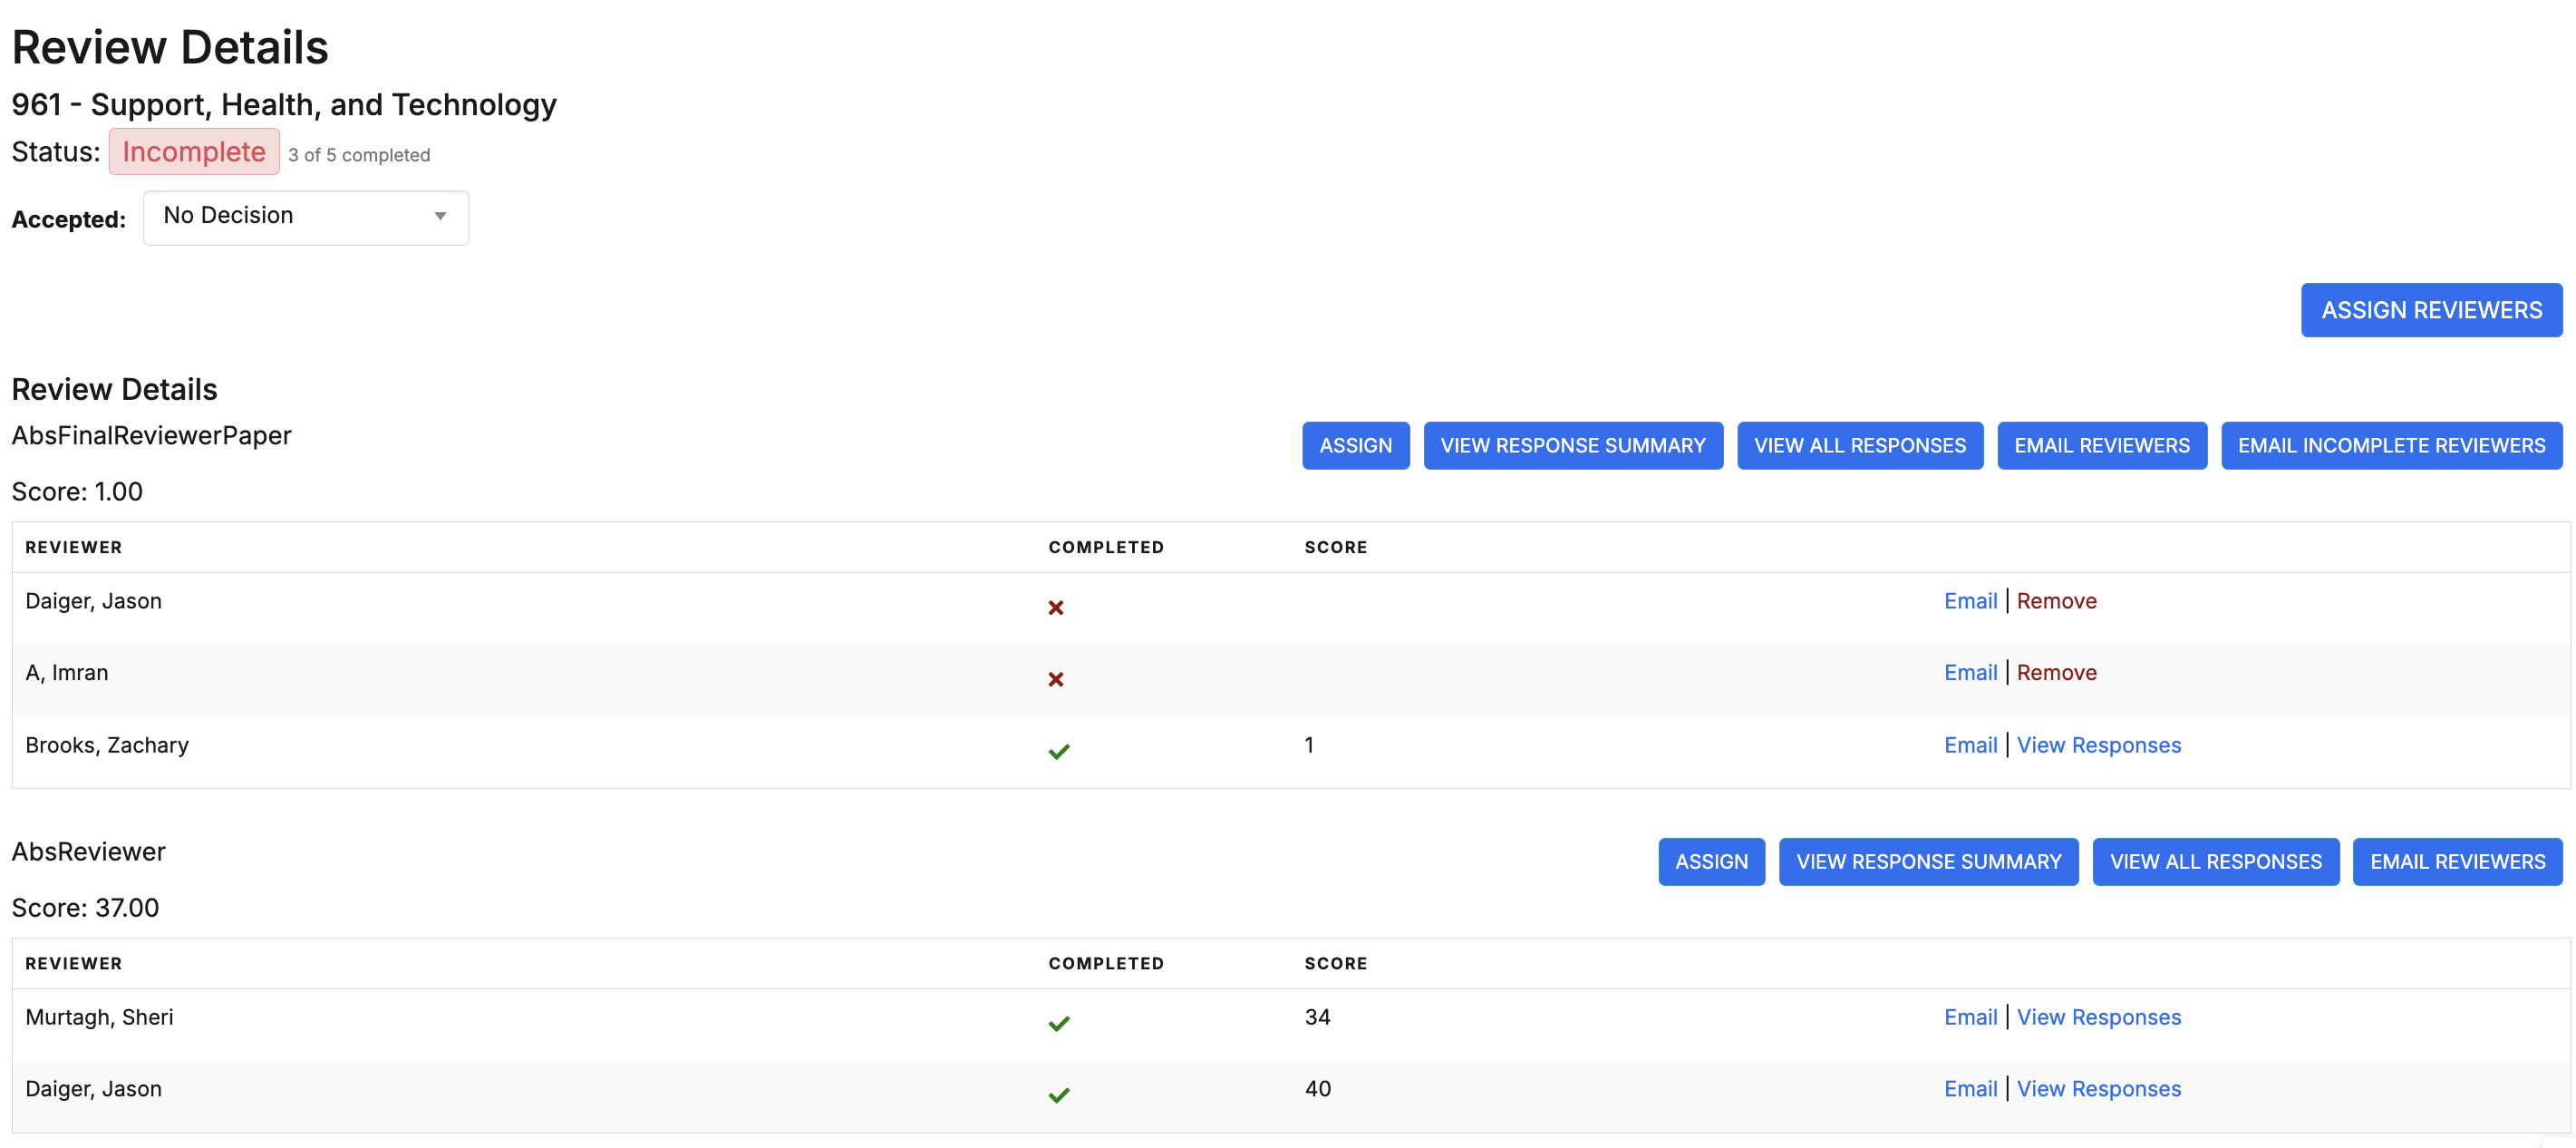View response summary for AbsReviewer
This screenshot has width=2576, height=1148.
click(1928, 862)
